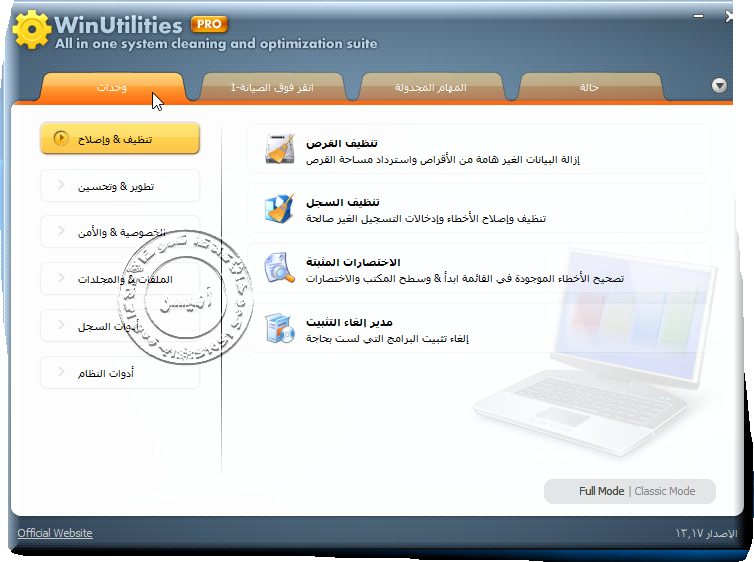The height and width of the screenshot is (562, 754).
Task: Open the Disk Cleaner broom icon
Action: [280, 149]
